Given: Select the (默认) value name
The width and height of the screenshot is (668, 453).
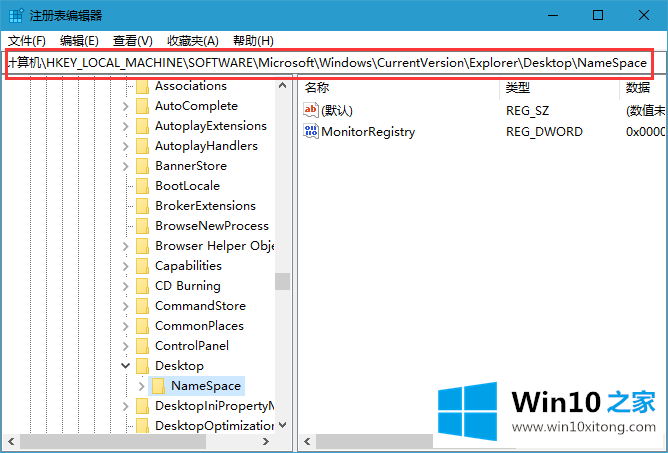Looking at the screenshot, I should coord(337,111).
